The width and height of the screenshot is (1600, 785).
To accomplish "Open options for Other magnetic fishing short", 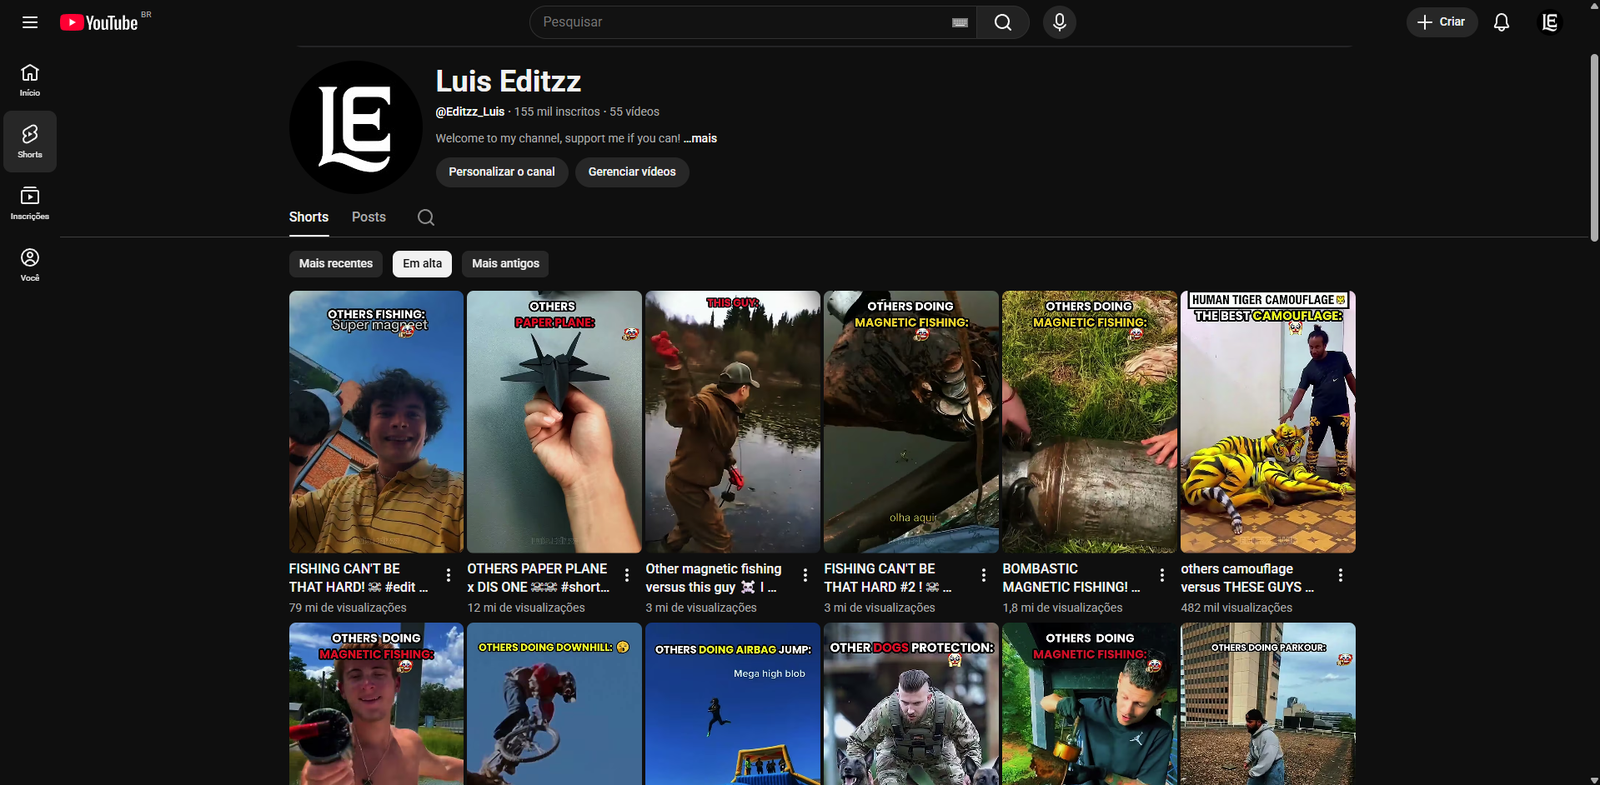I will pyautogui.click(x=805, y=575).
